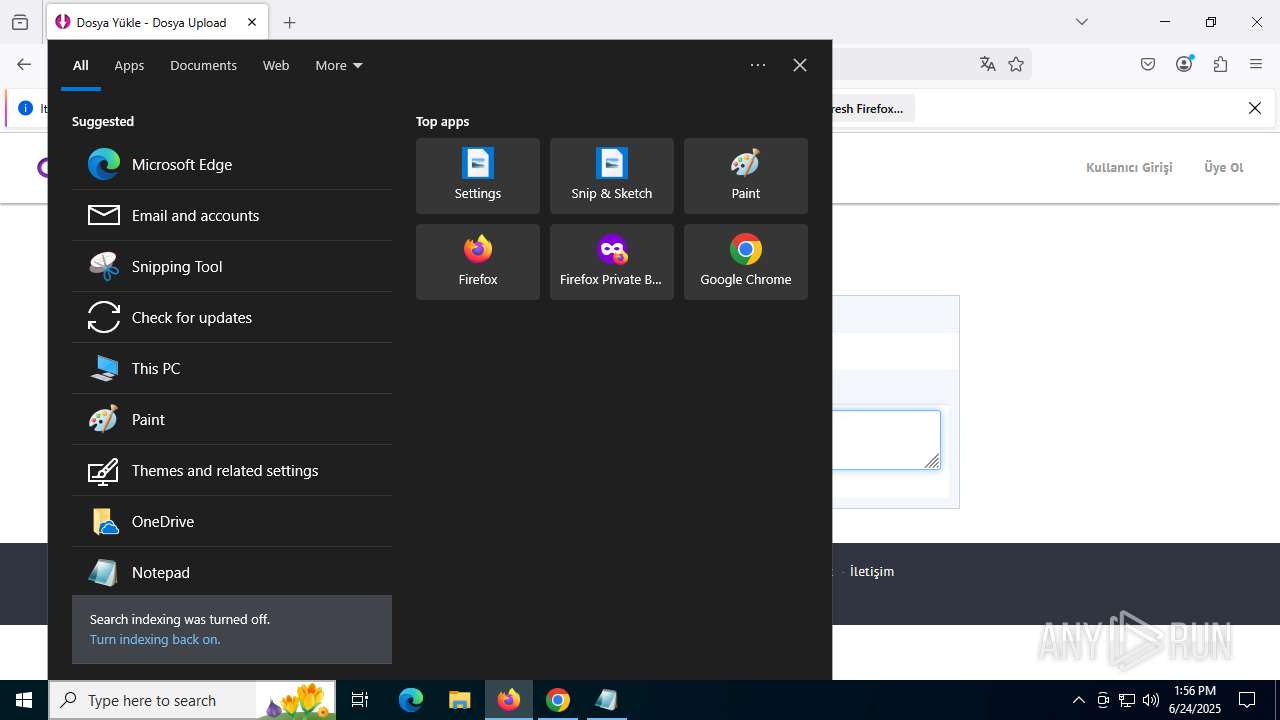This screenshot has height=720, width=1280.
Task: Click Üye Ol link
Action: click(1223, 167)
